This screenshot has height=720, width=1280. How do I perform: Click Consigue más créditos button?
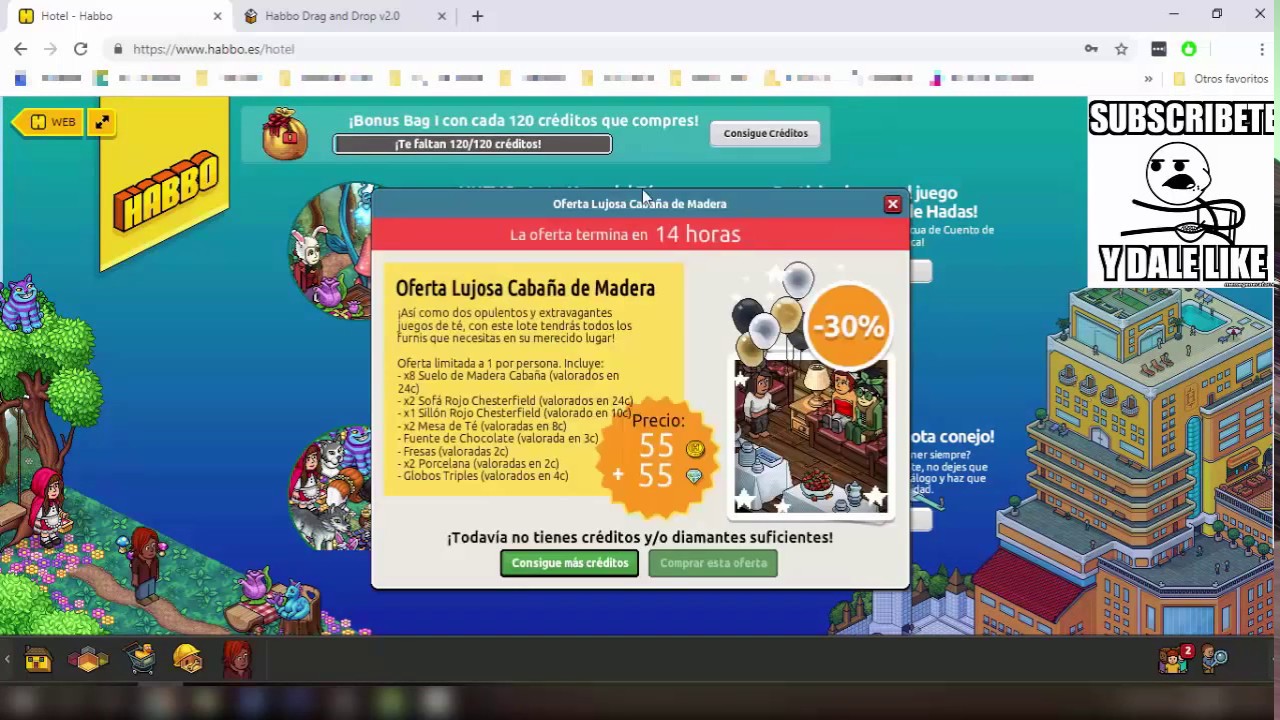coord(569,563)
